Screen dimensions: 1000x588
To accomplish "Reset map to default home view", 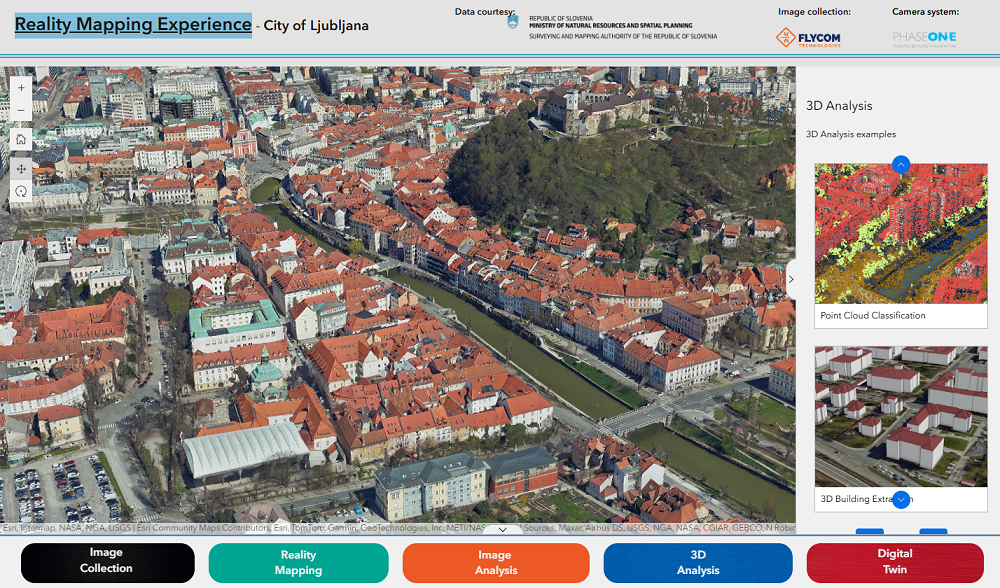I will pos(21,139).
